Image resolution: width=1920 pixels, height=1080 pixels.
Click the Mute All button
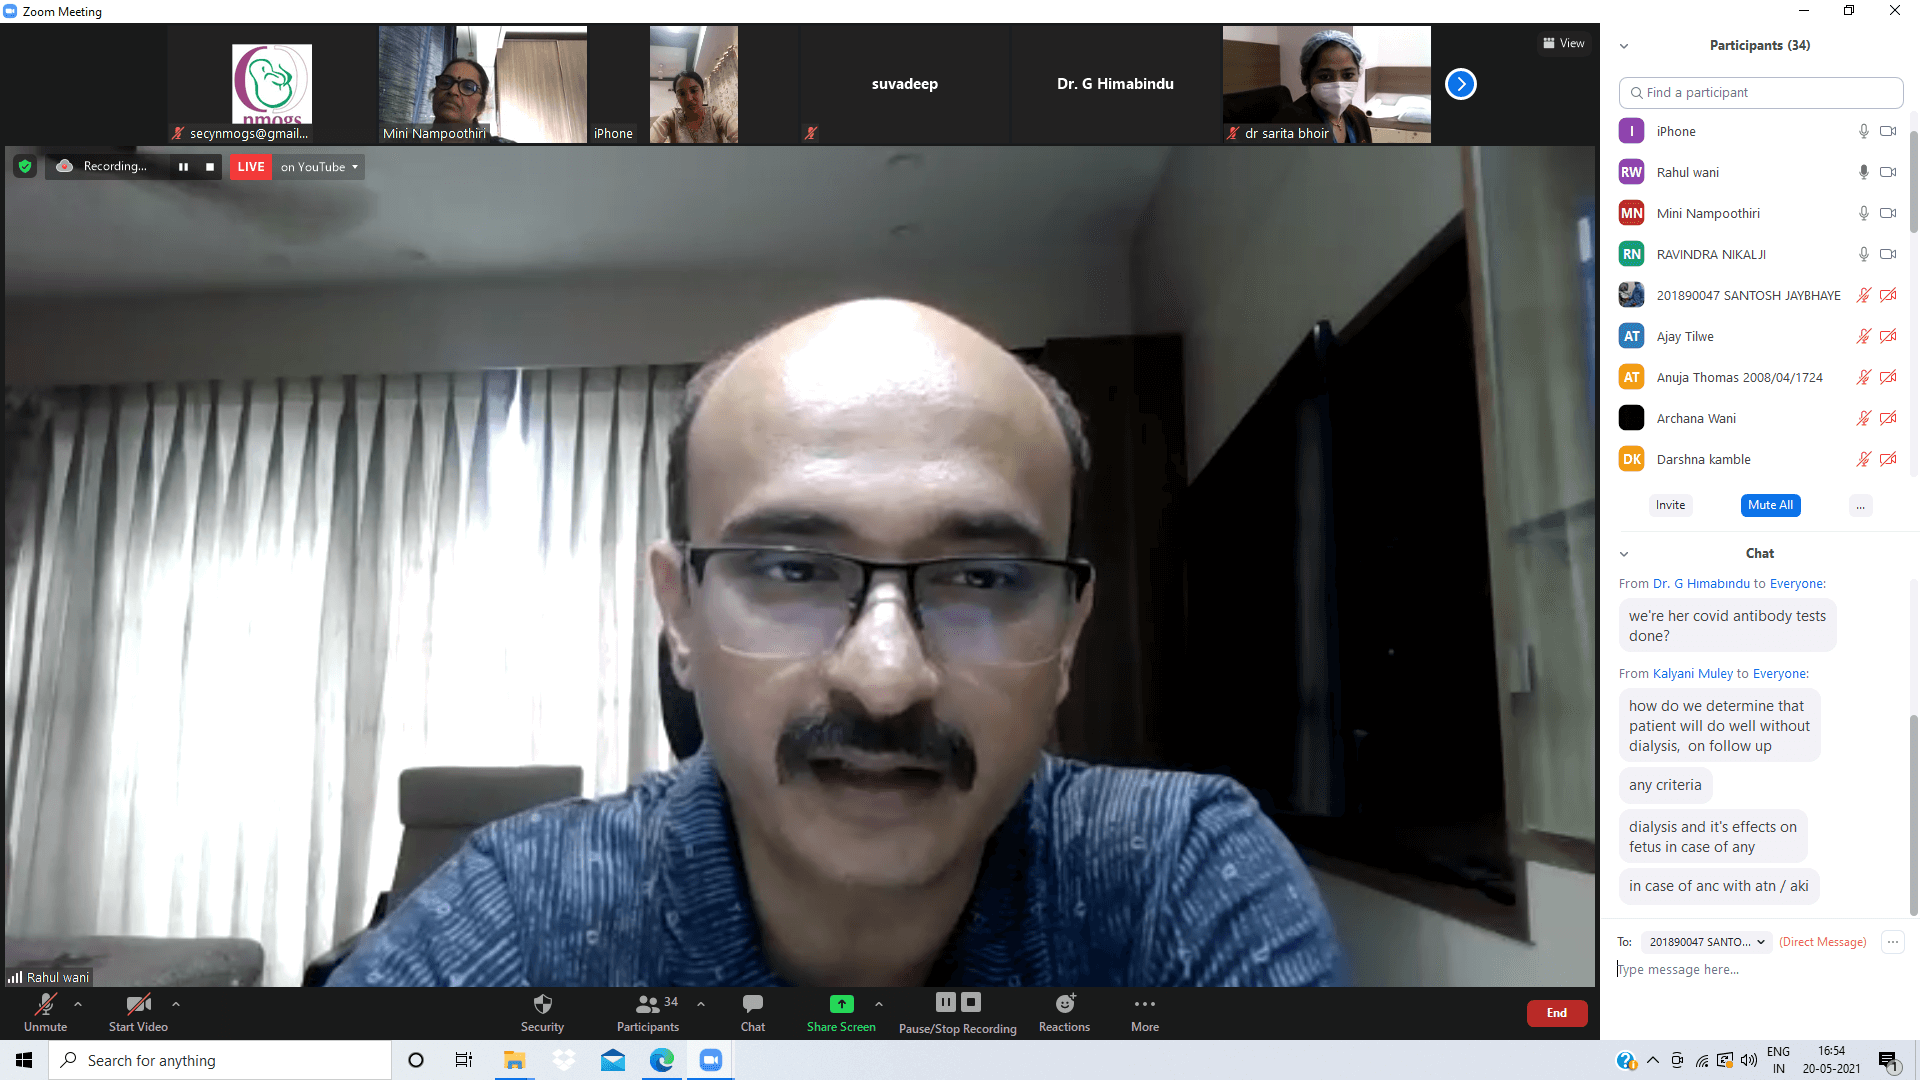pyautogui.click(x=1770, y=505)
